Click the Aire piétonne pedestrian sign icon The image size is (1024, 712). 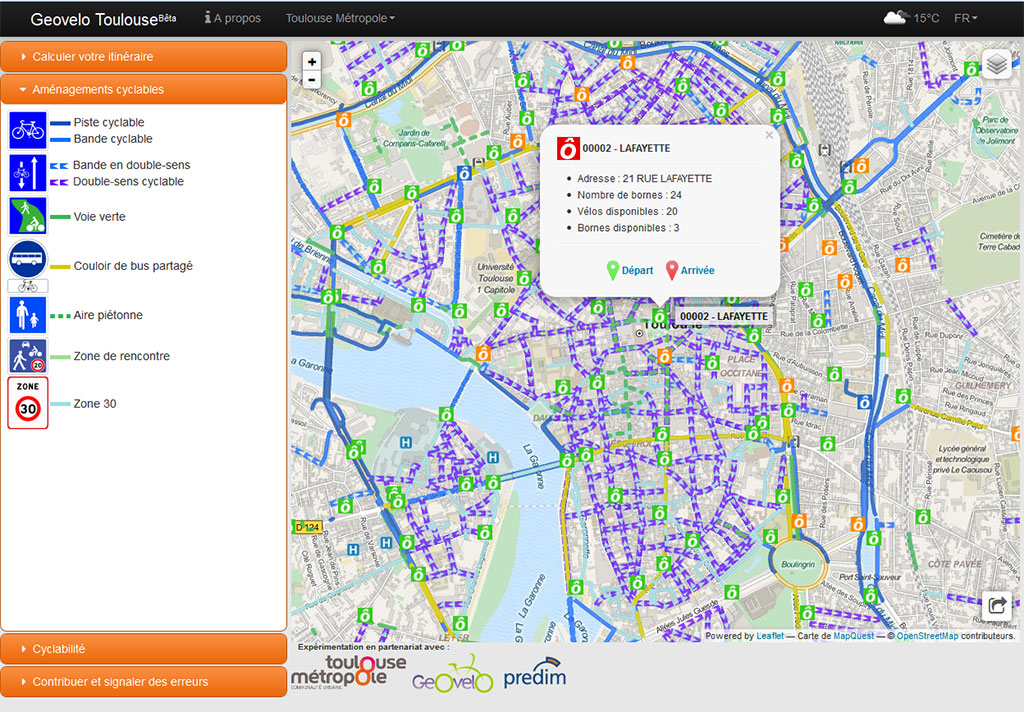click(28, 314)
